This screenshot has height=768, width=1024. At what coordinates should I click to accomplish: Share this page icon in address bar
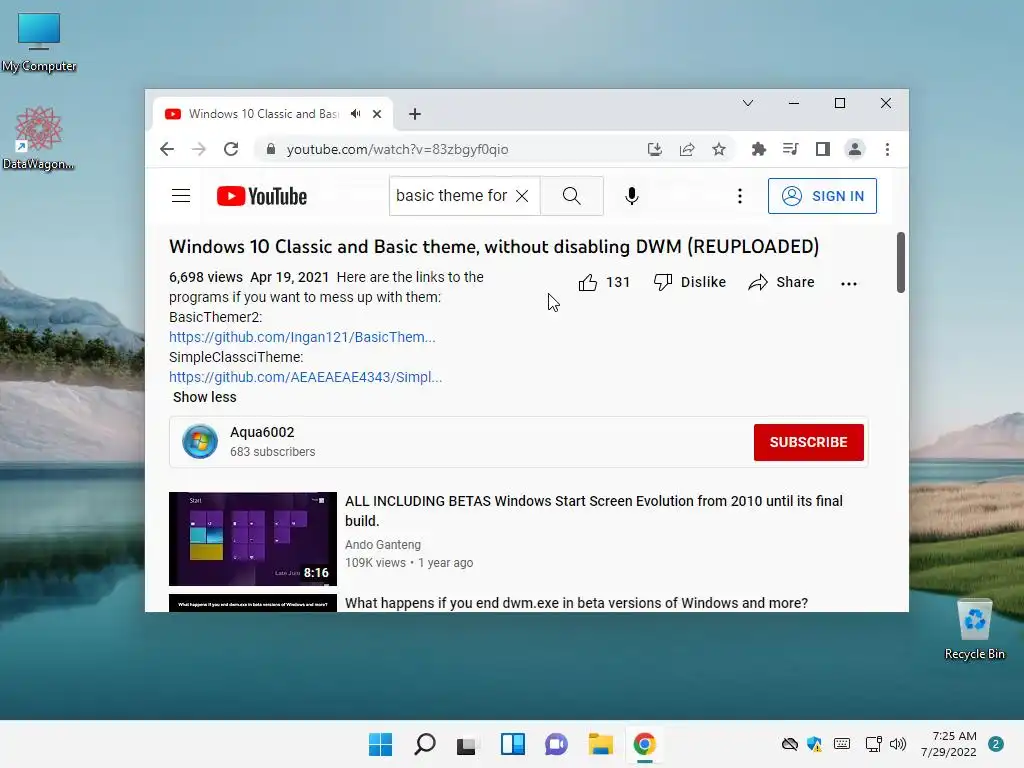[687, 150]
